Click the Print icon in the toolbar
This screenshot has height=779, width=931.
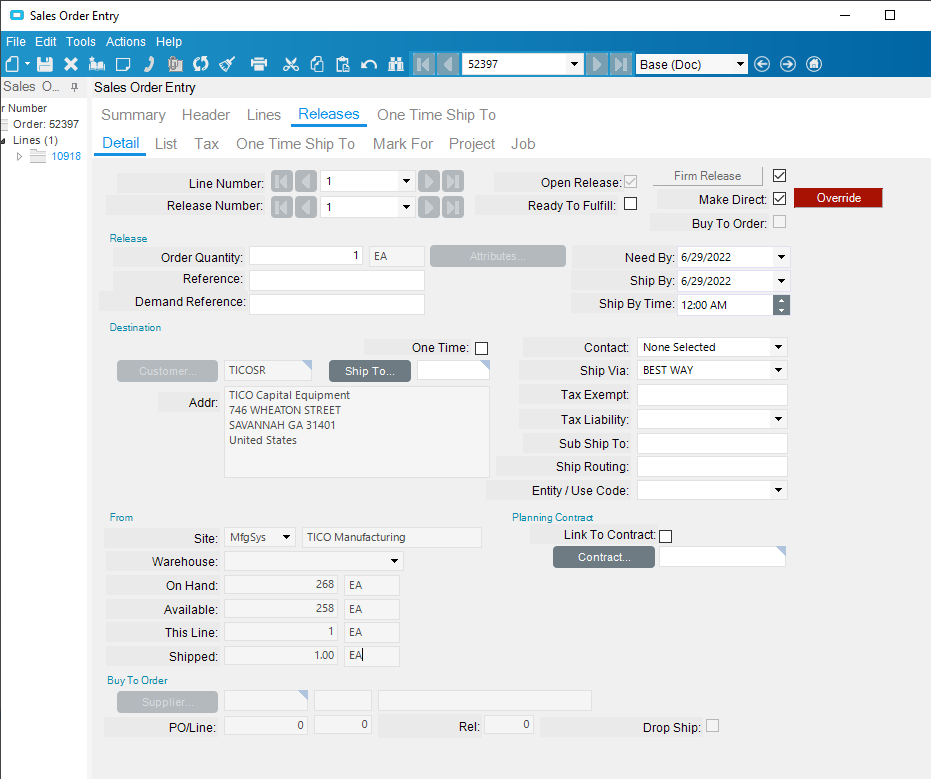(x=259, y=64)
